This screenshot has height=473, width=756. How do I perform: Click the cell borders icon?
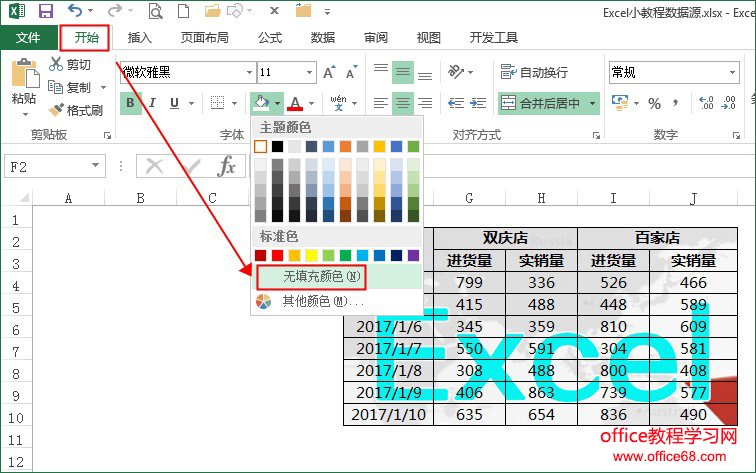pos(217,103)
